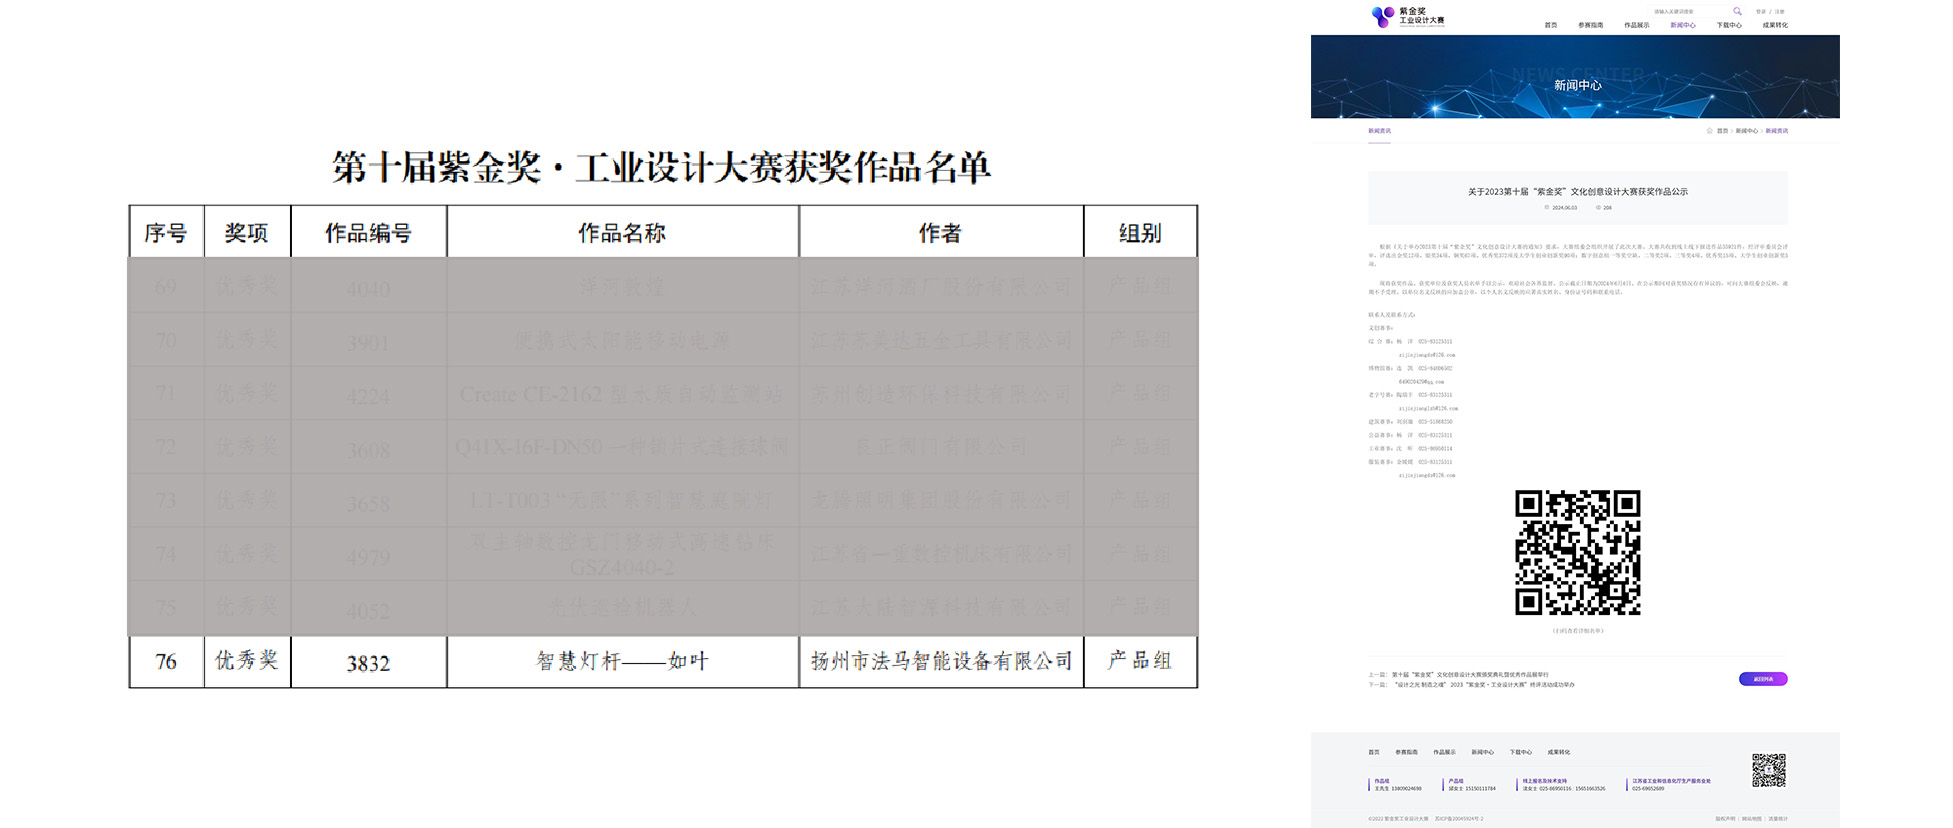Viewport: 1953px width, 828px height.
Task: Open 成果转化 in top navigation
Action: click(1775, 26)
